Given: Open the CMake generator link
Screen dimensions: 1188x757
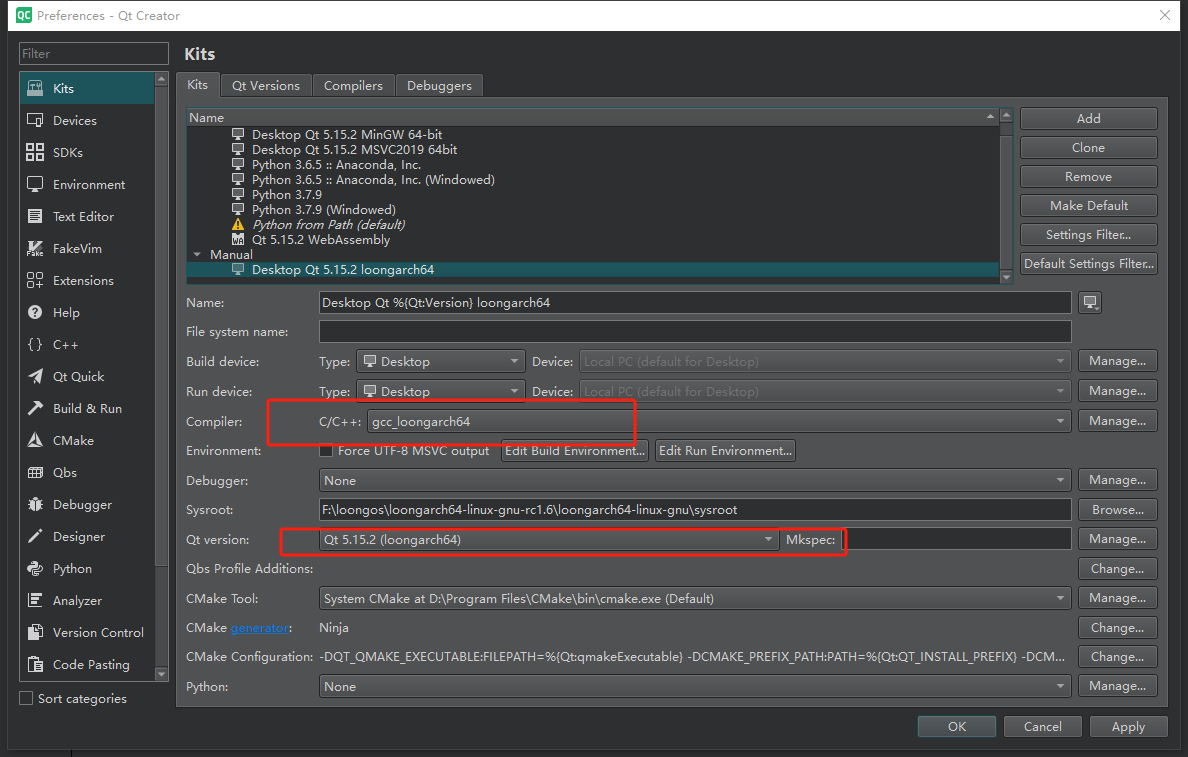Looking at the screenshot, I should 260,628.
